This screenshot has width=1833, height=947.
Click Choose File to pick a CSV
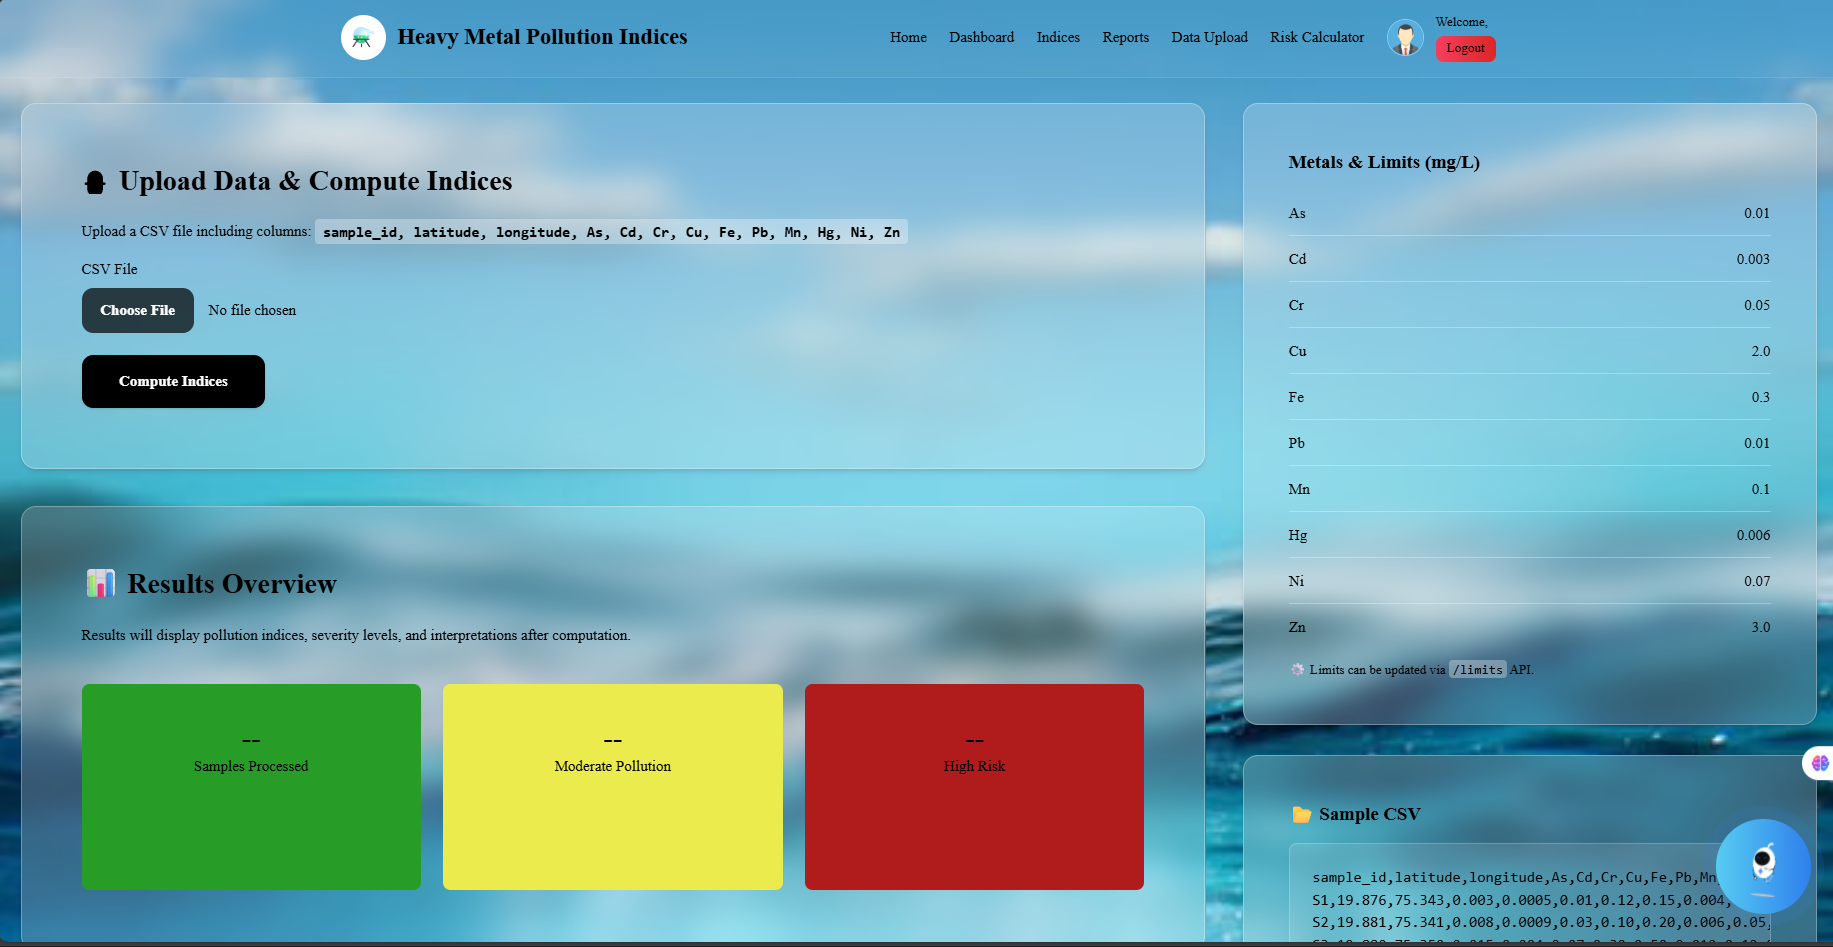point(137,310)
